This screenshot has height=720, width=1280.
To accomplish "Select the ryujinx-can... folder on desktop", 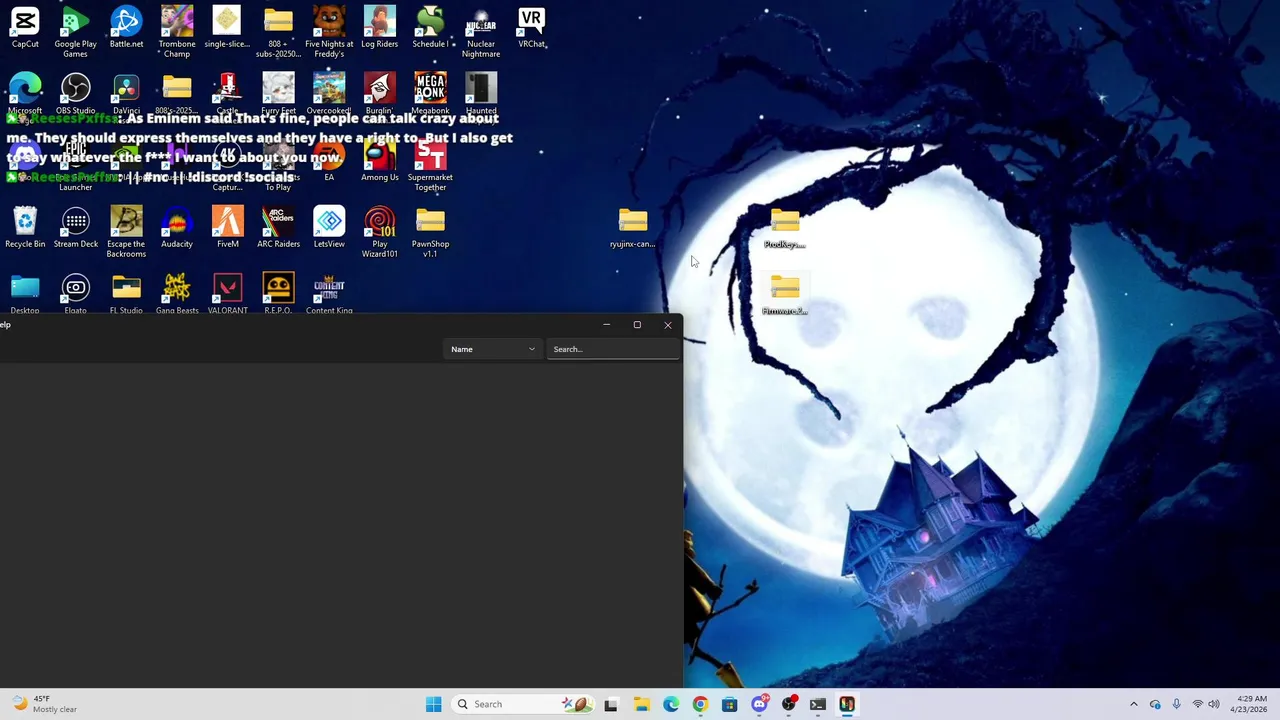I will [x=632, y=228].
